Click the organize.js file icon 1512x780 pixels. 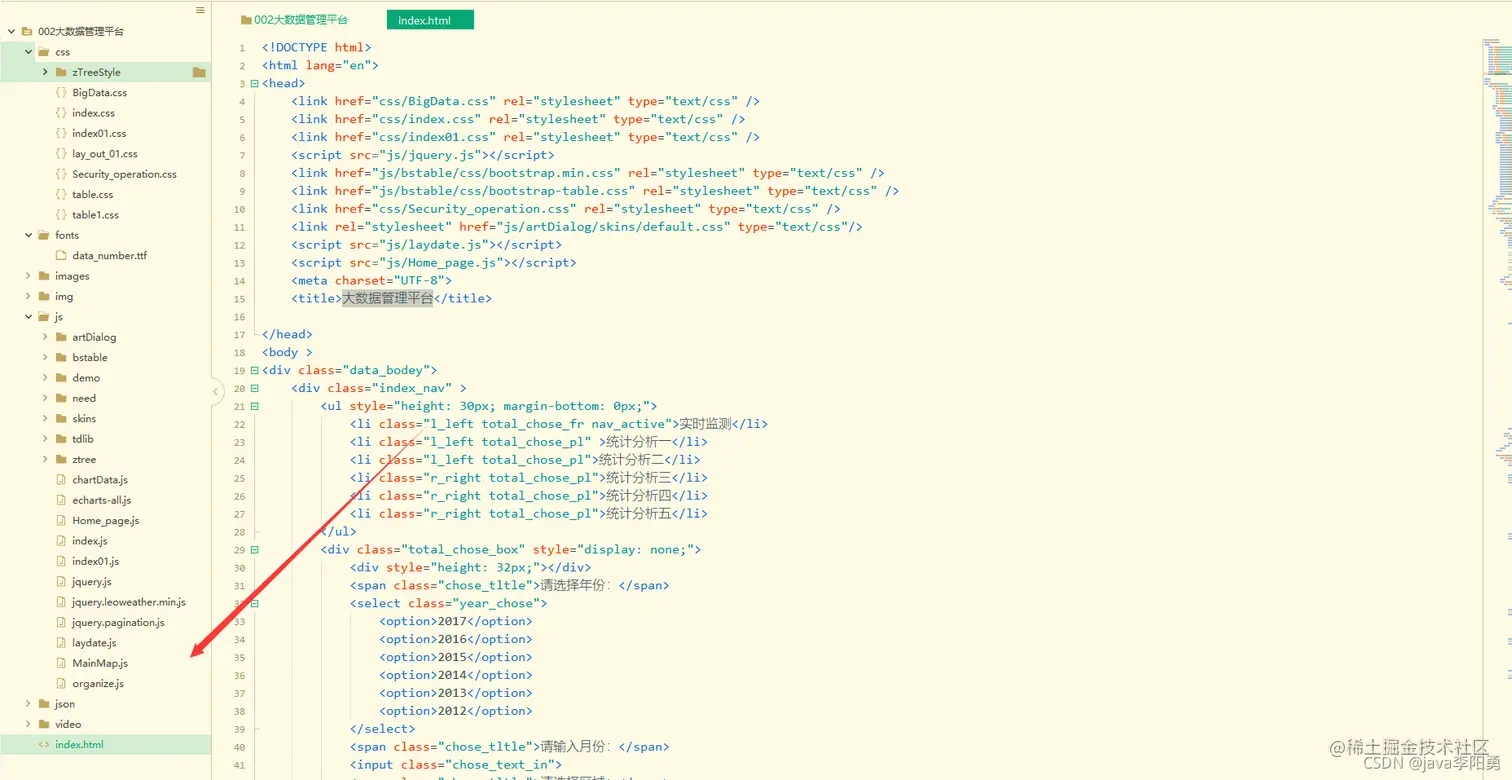point(62,684)
